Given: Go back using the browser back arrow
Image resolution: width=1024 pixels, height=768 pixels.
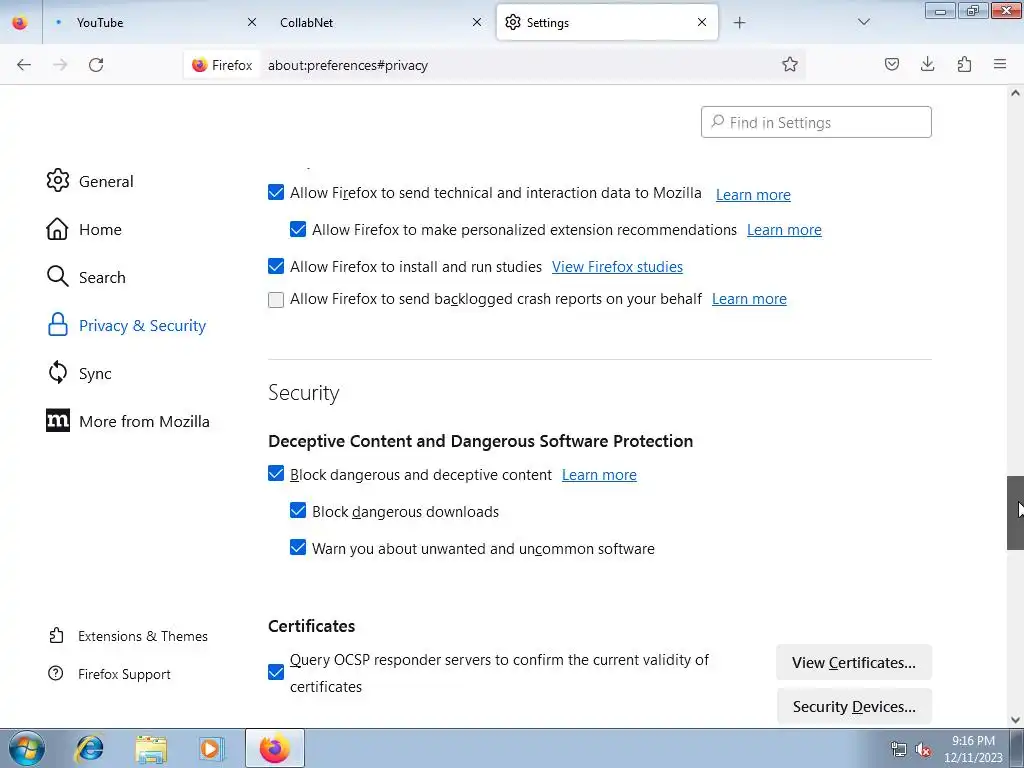Looking at the screenshot, I should point(24,65).
